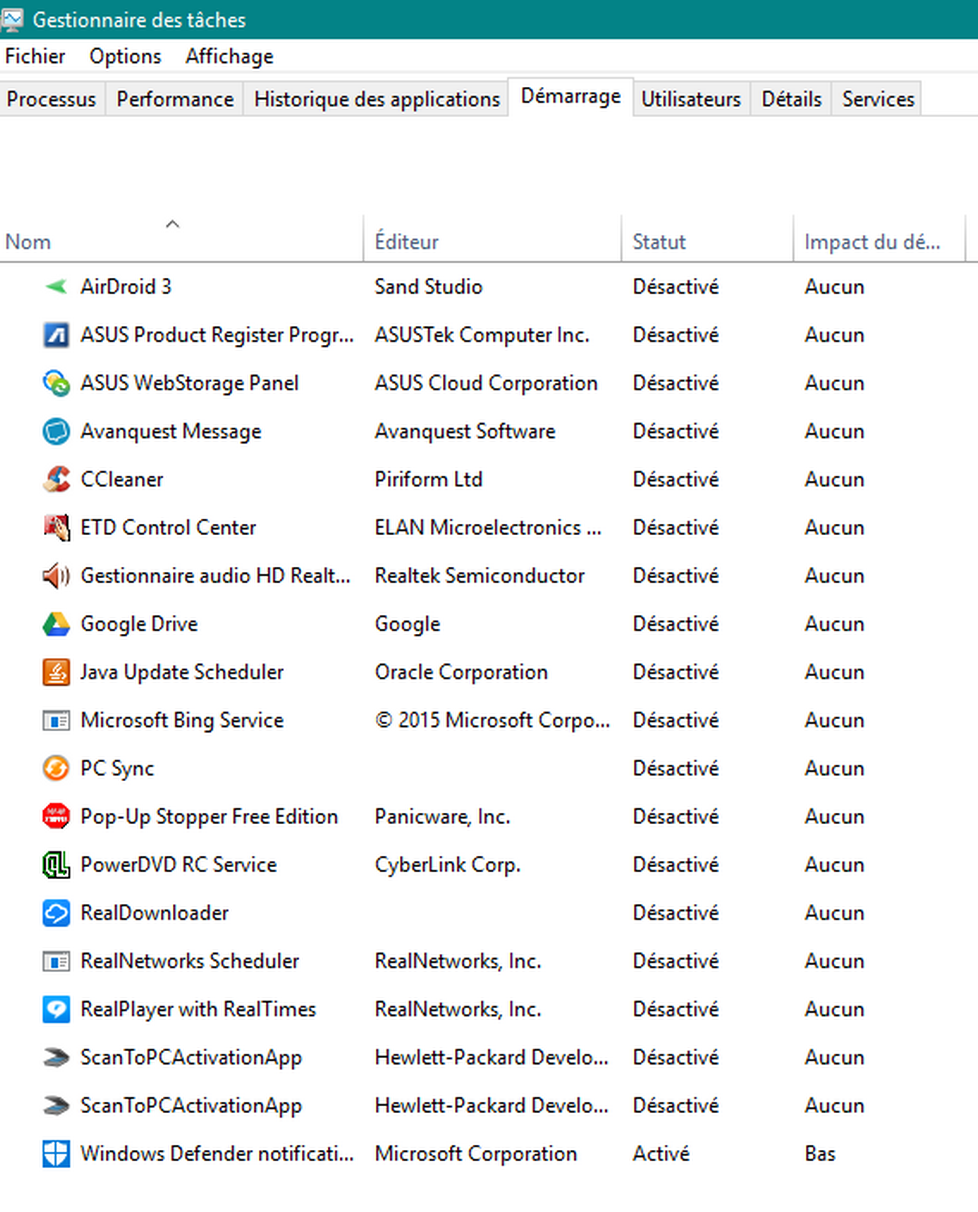Click the Realtek Semiconductor publisher cell

479,576
